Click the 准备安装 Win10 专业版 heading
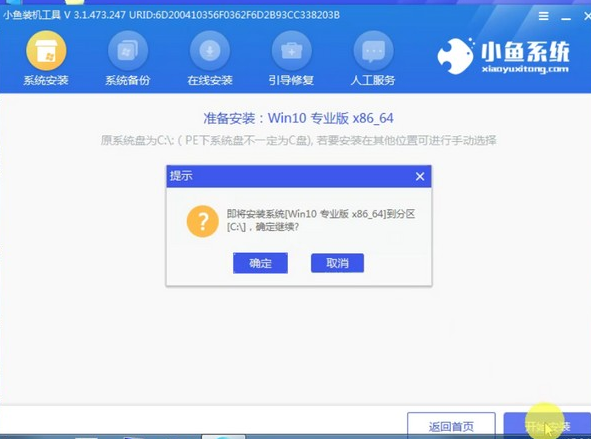Viewport: 591px width, 439px height. (298, 118)
